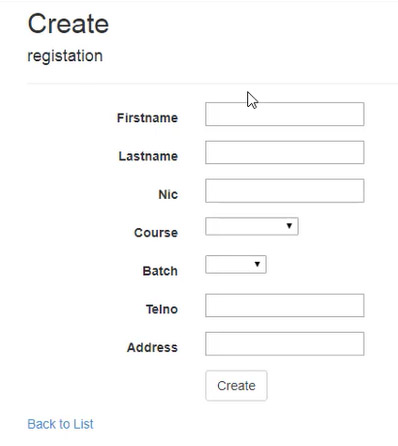
Task: Open the Batch dropdown list
Action: tap(236, 264)
